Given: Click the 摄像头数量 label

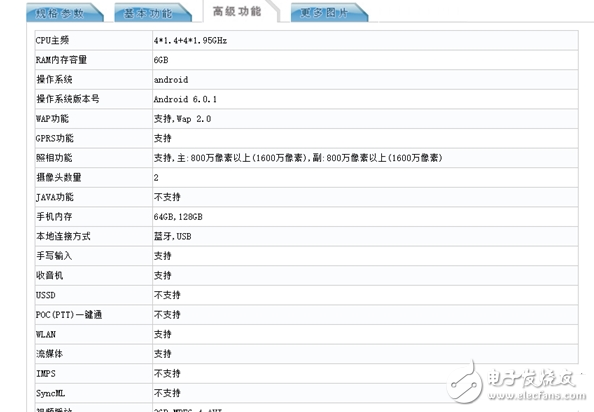Looking at the screenshot, I should point(59,178).
